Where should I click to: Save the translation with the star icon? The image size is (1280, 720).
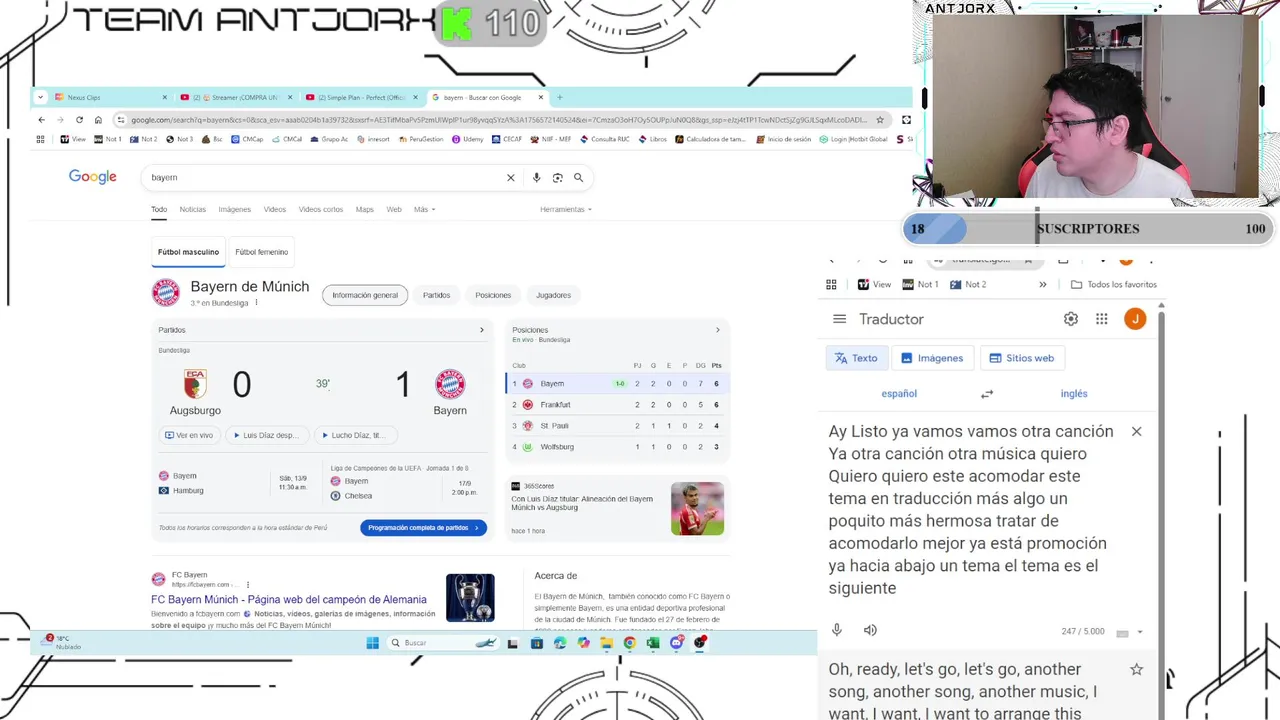1136,669
